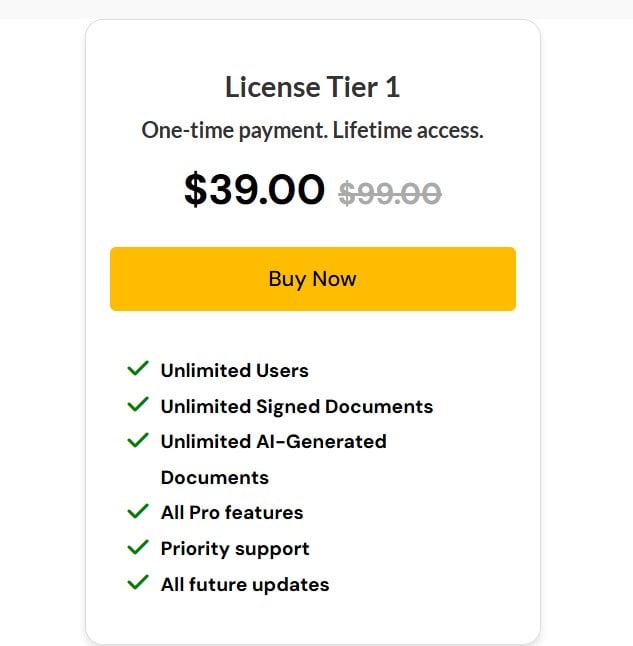Click the 'Unlimited AI-Generated' text line
This screenshot has width=633, height=646.
click(x=273, y=441)
